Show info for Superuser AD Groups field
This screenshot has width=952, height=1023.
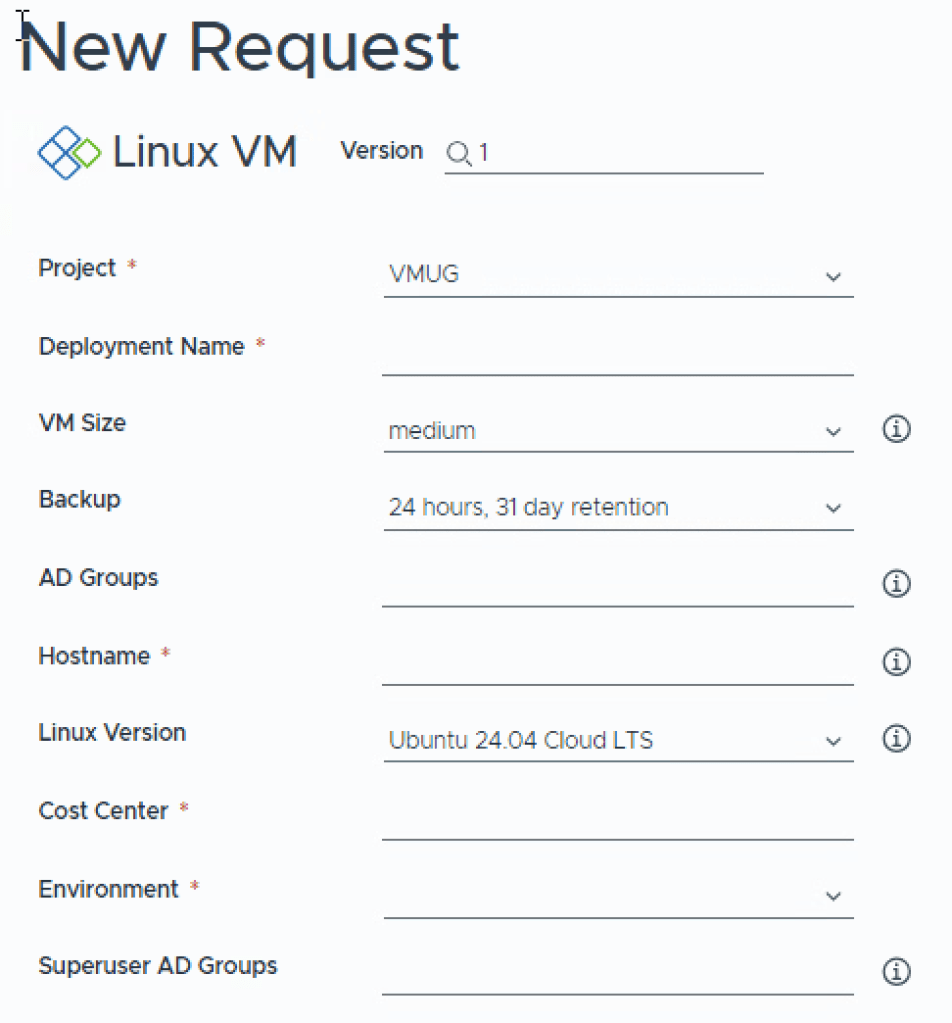tap(896, 971)
